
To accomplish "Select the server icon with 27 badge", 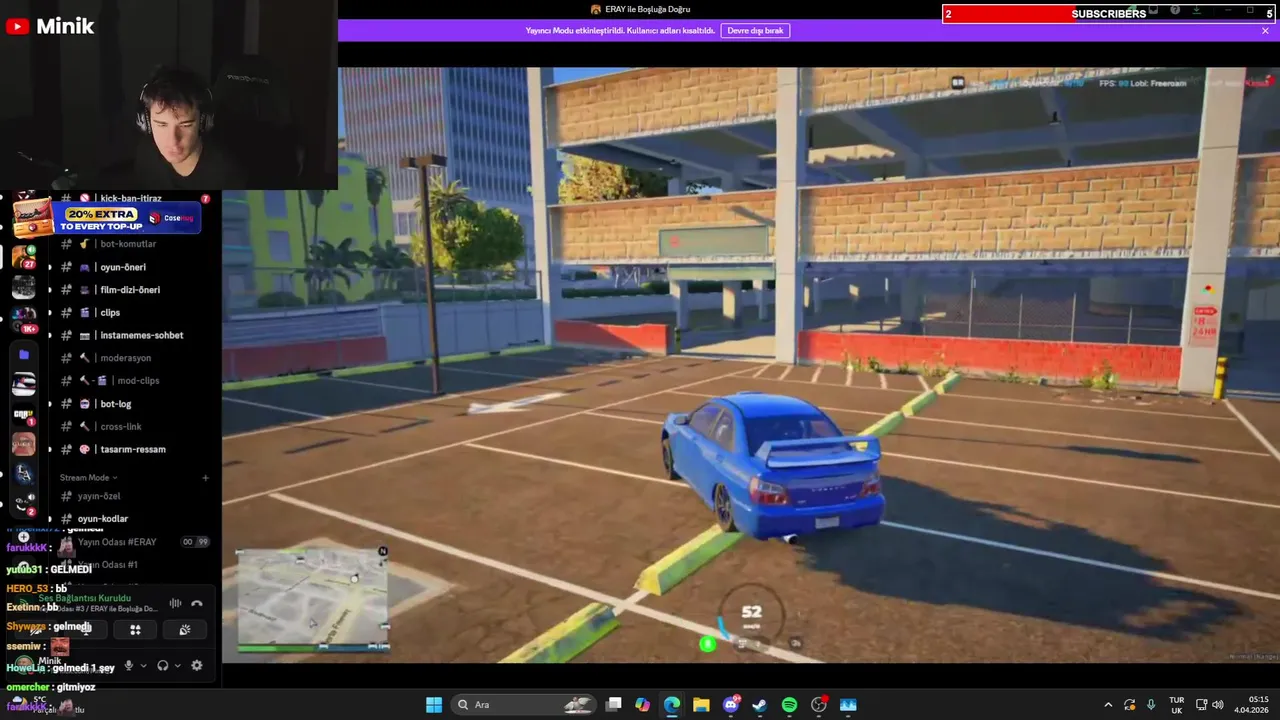I will point(24,256).
